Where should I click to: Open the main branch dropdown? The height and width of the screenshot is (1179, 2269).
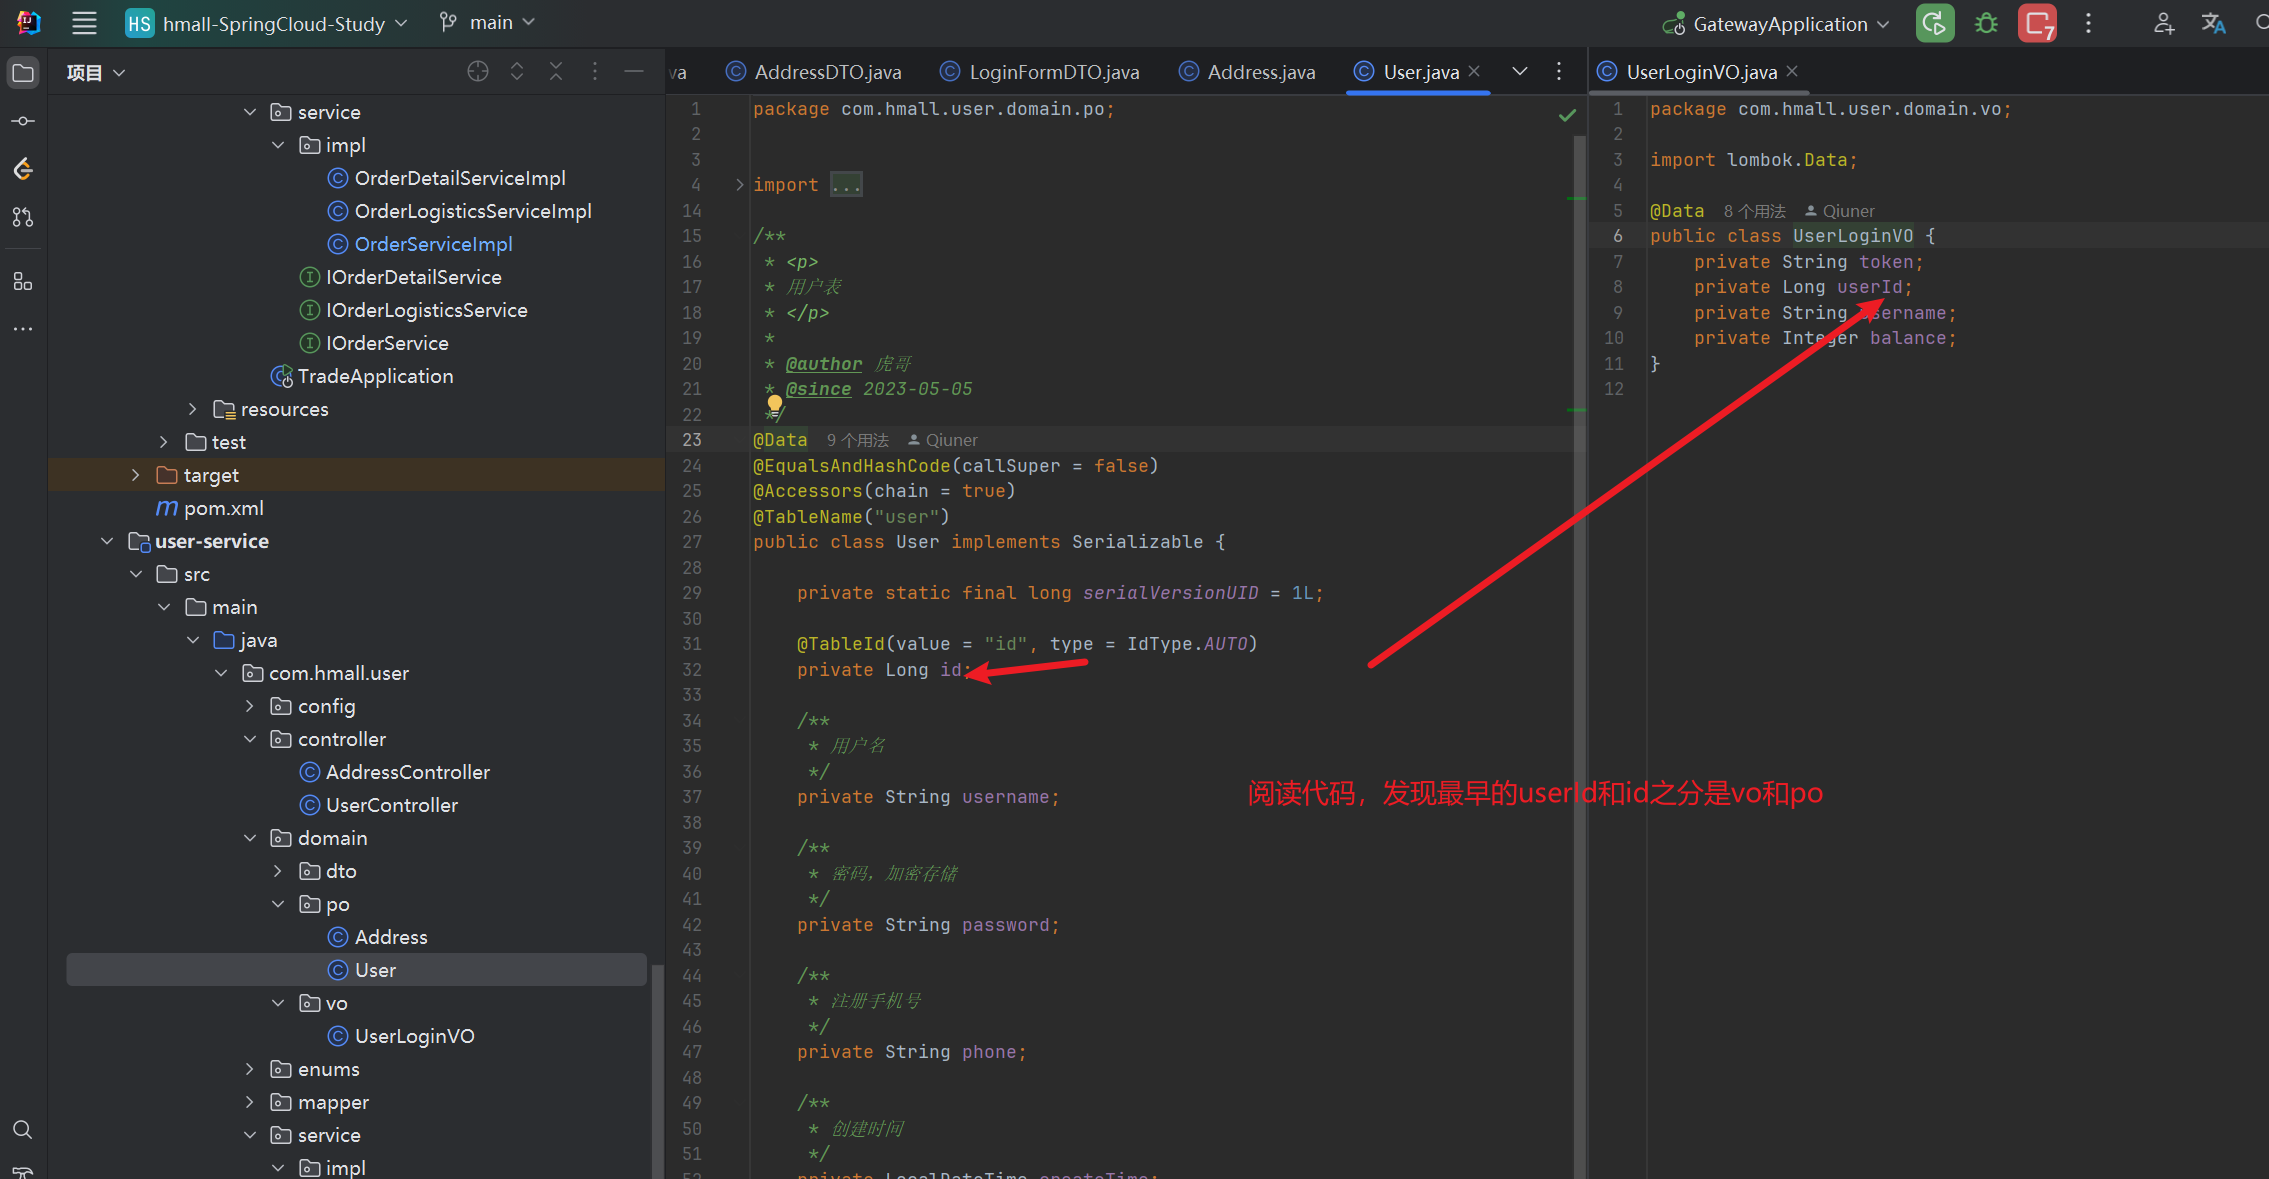[489, 23]
